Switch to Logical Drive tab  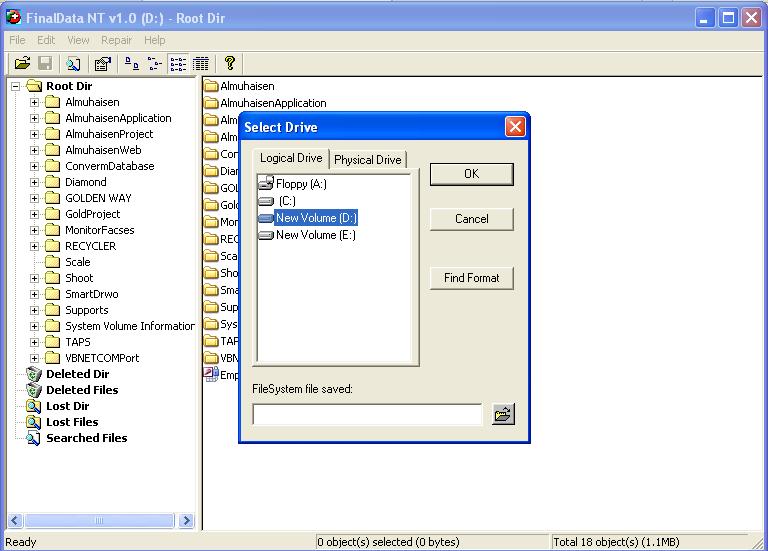(x=291, y=158)
